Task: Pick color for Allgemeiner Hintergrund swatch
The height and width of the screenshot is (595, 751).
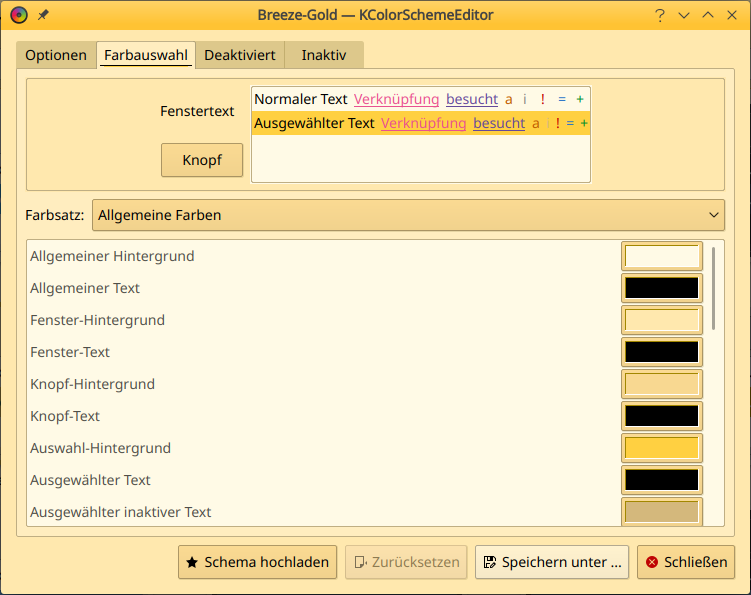Action: click(x=662, y=256)
